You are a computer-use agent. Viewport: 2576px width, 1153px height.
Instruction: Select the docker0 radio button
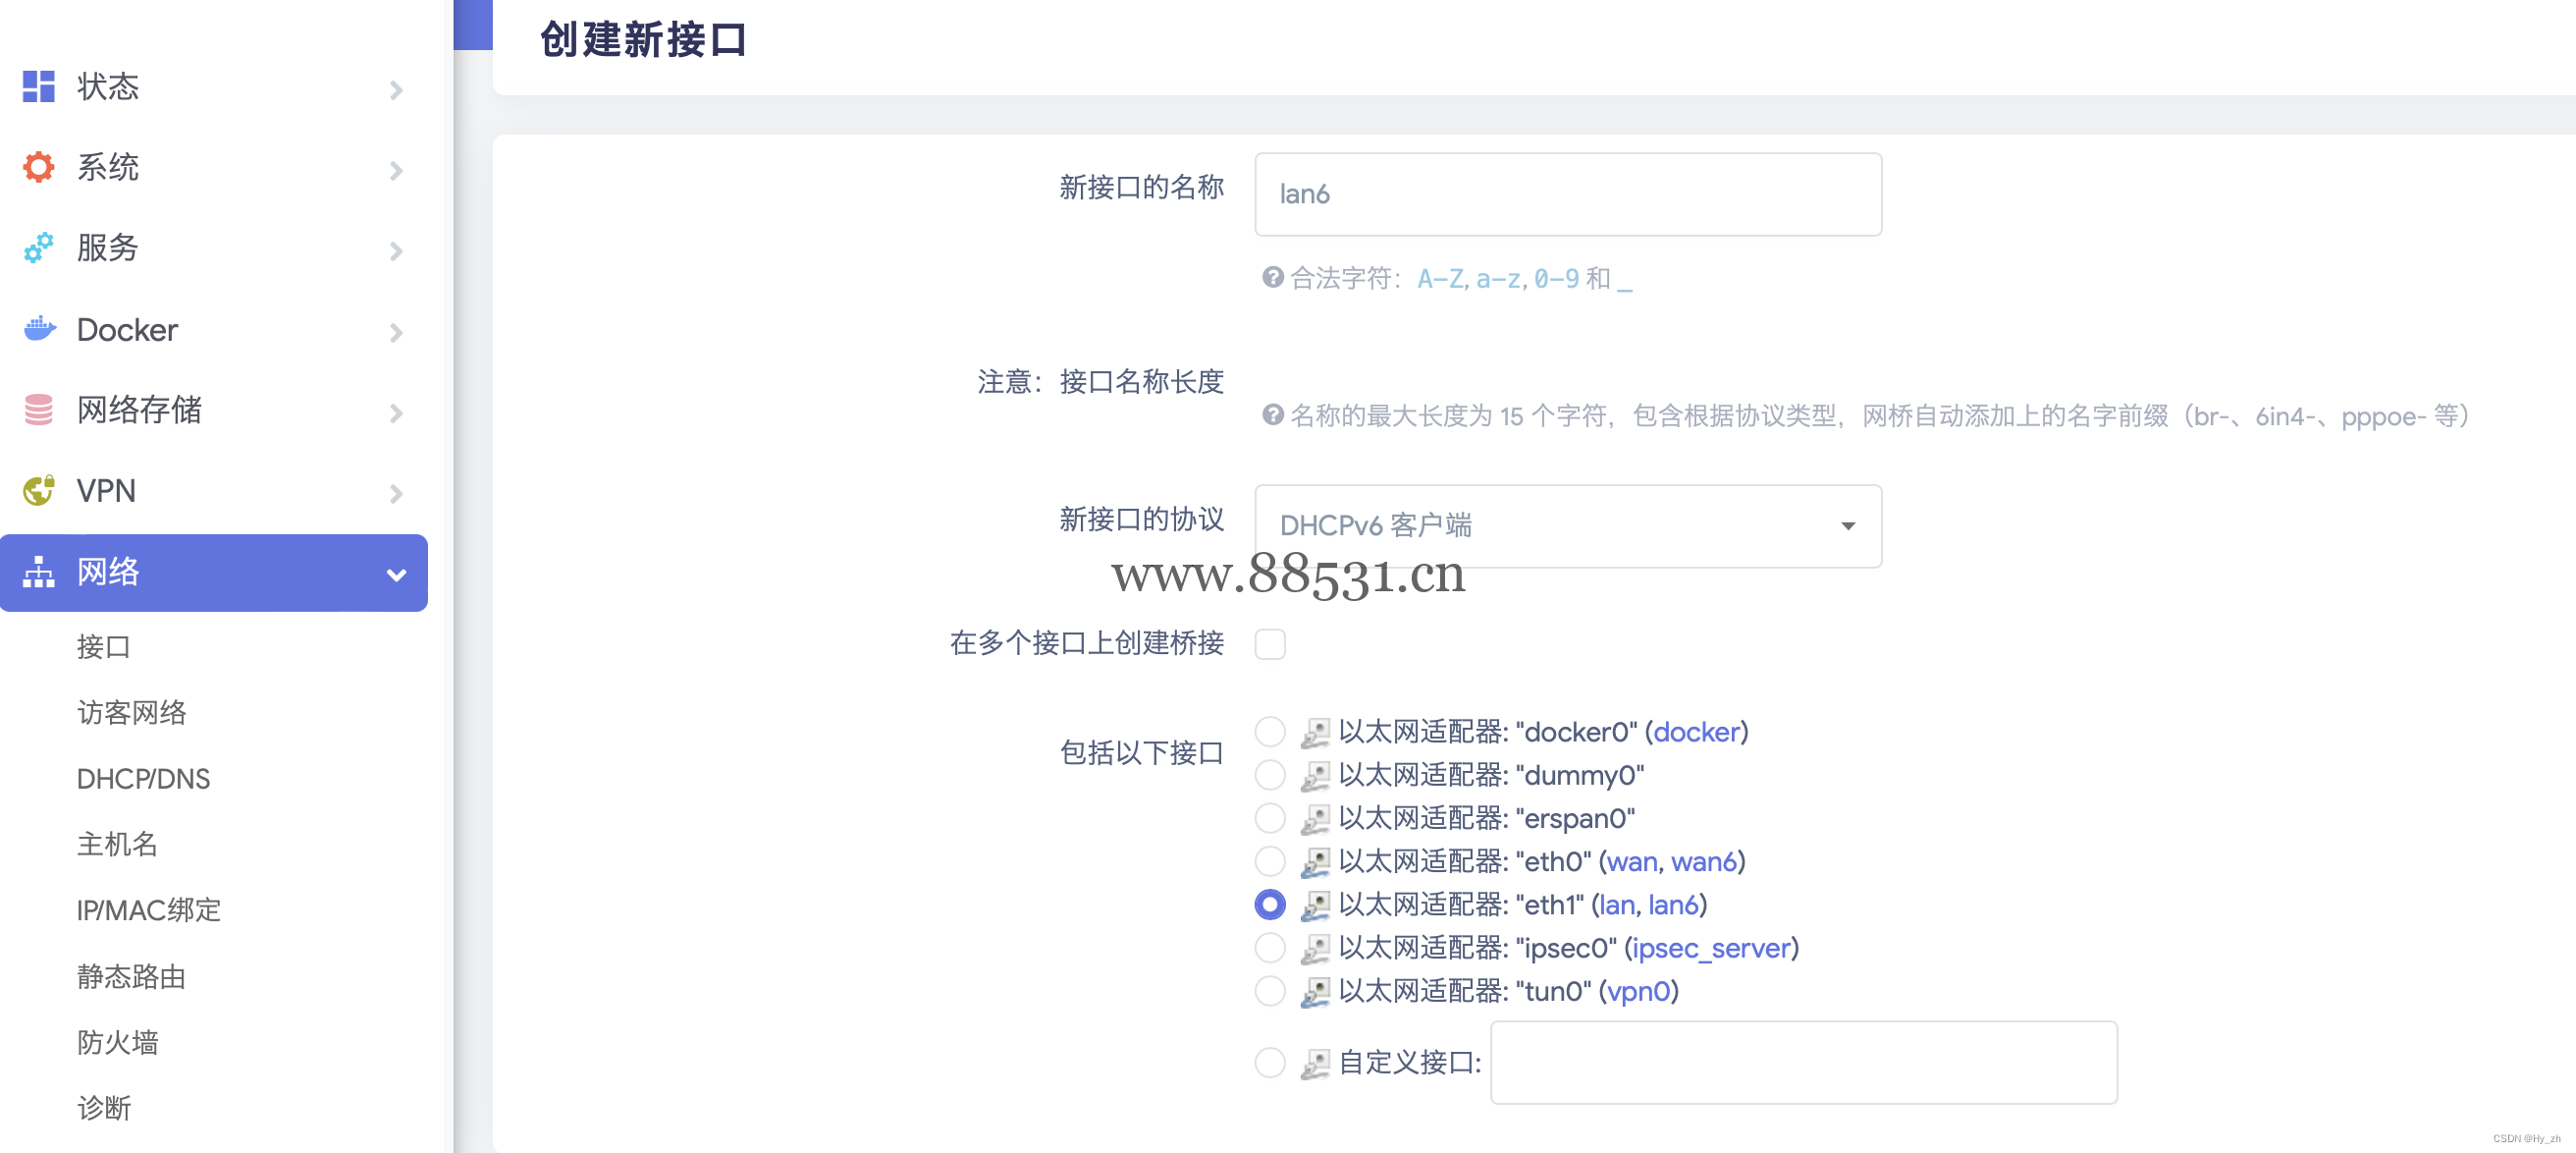[x=1270, y=732]
